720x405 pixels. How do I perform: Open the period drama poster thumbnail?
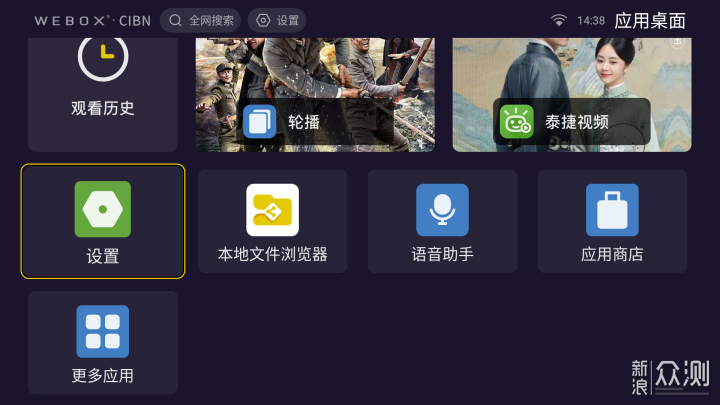tap(572, 95)
